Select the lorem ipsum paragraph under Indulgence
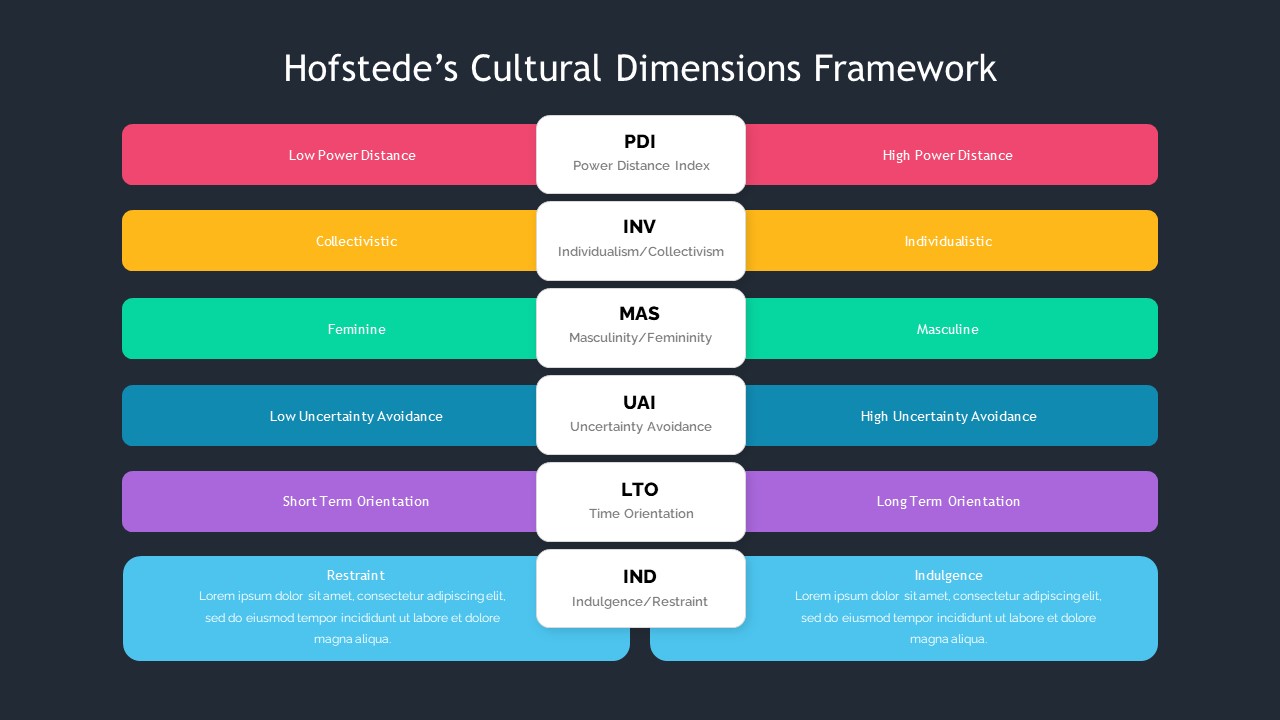 pos(948,618)
